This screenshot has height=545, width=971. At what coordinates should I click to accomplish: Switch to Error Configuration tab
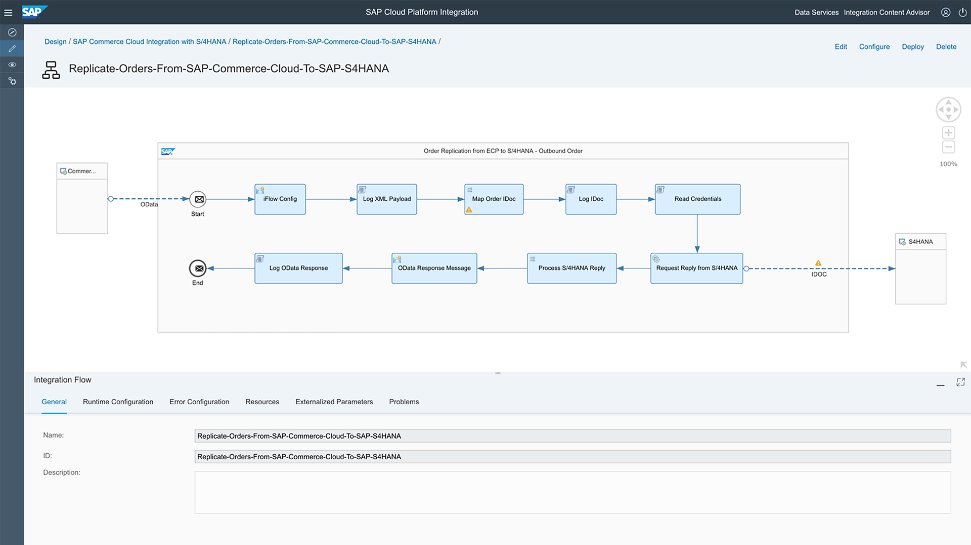click(x=199, y=402)
